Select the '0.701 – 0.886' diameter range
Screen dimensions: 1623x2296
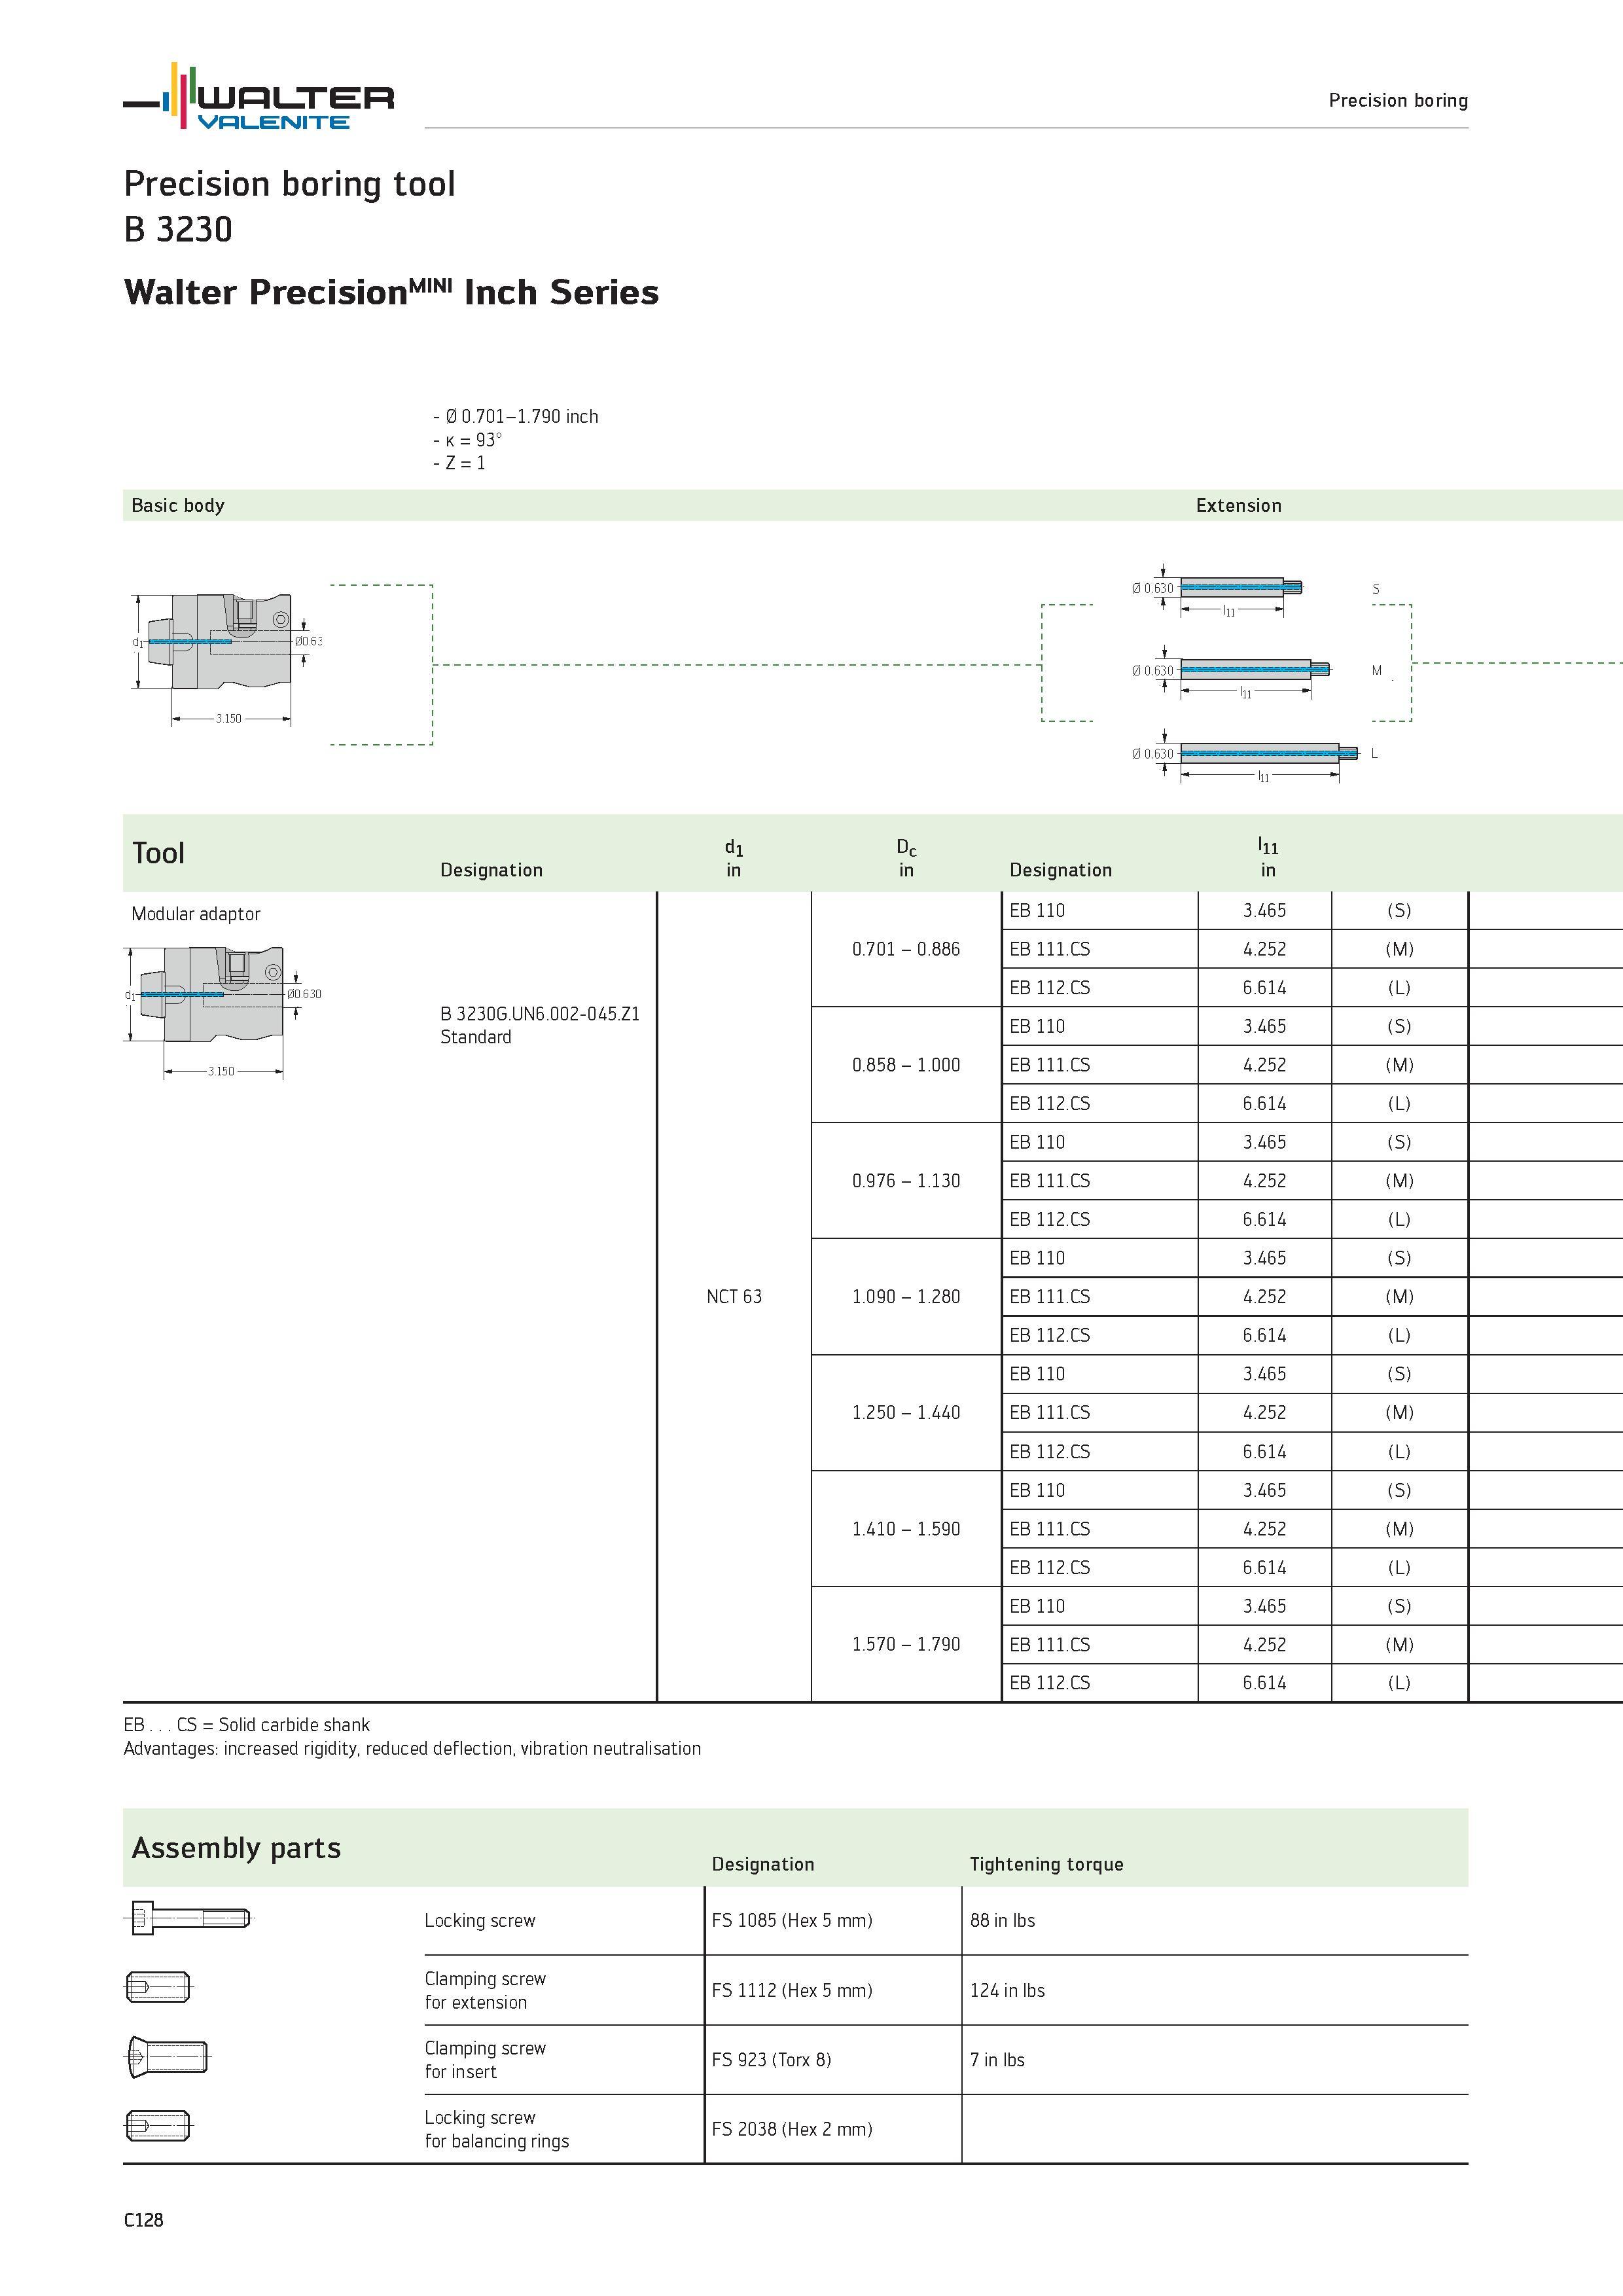tap(906, 949)
